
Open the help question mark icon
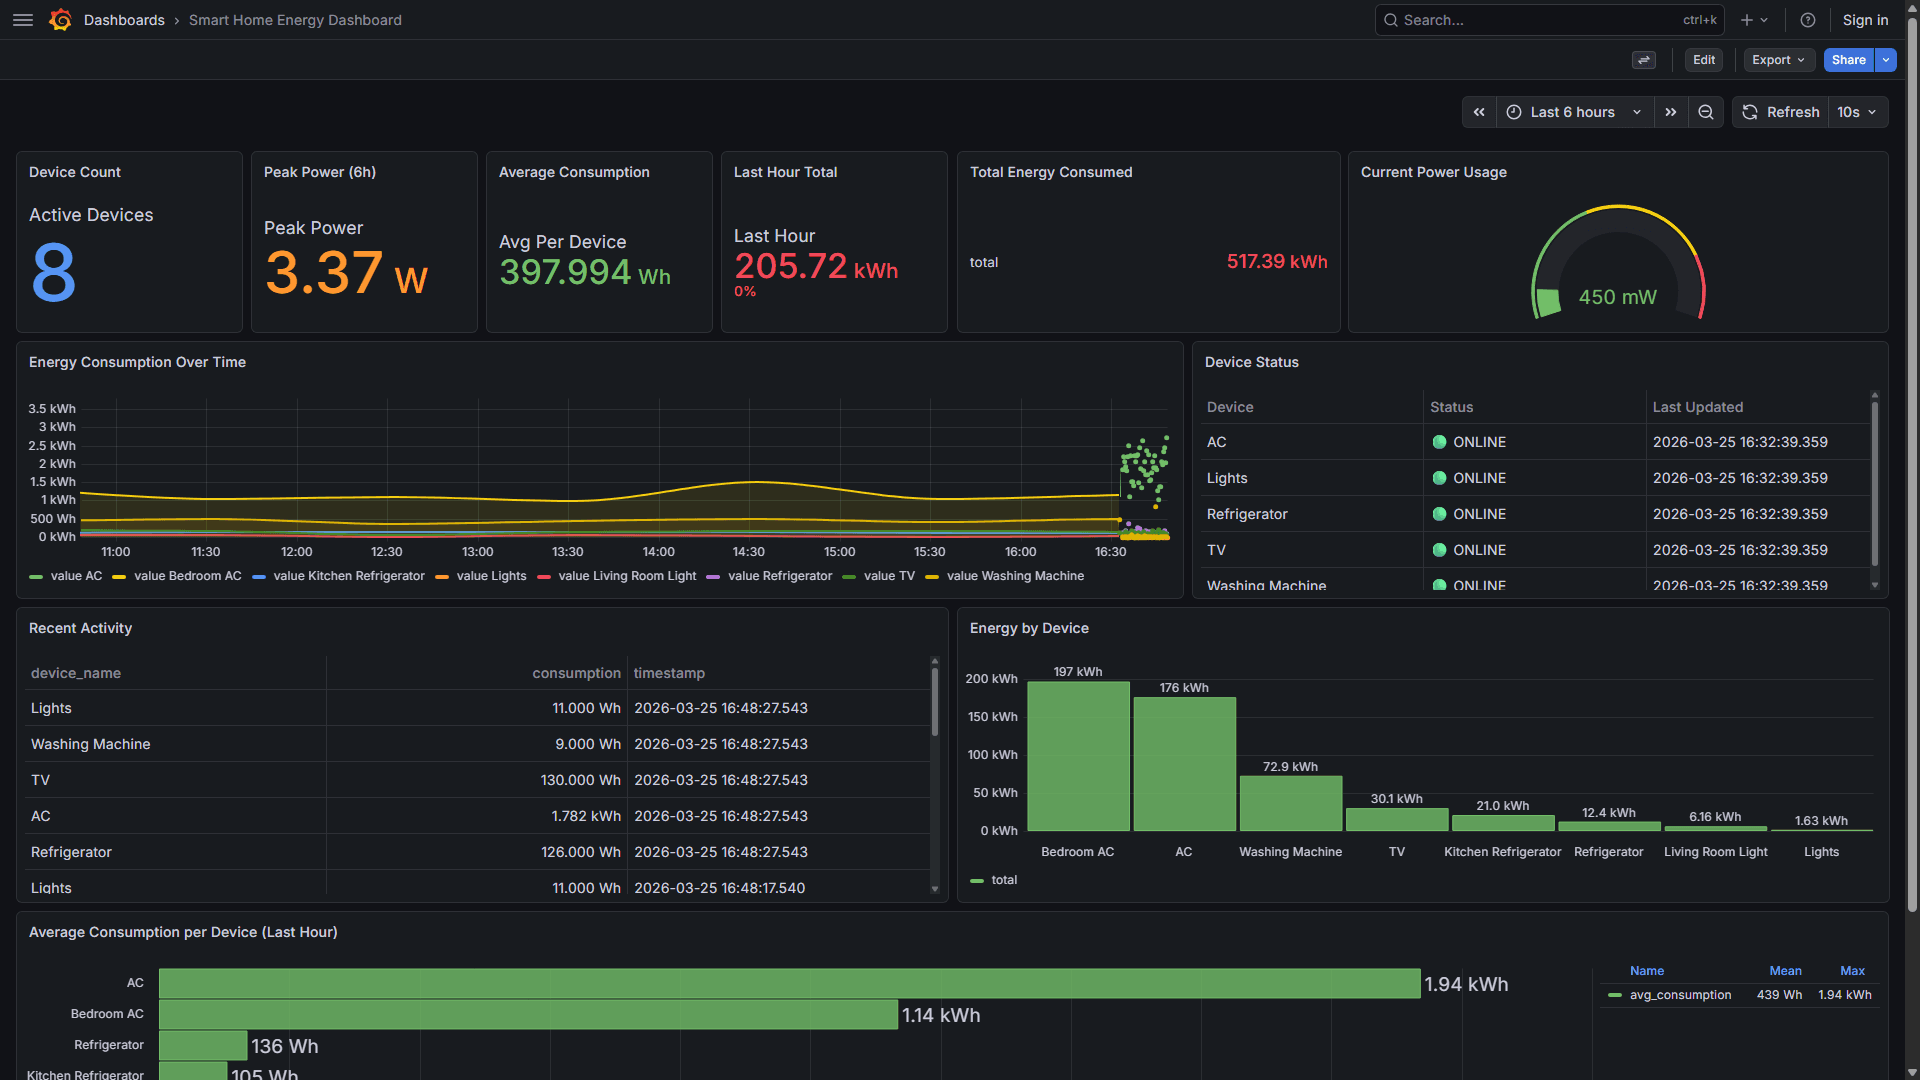pos(1807,20)
